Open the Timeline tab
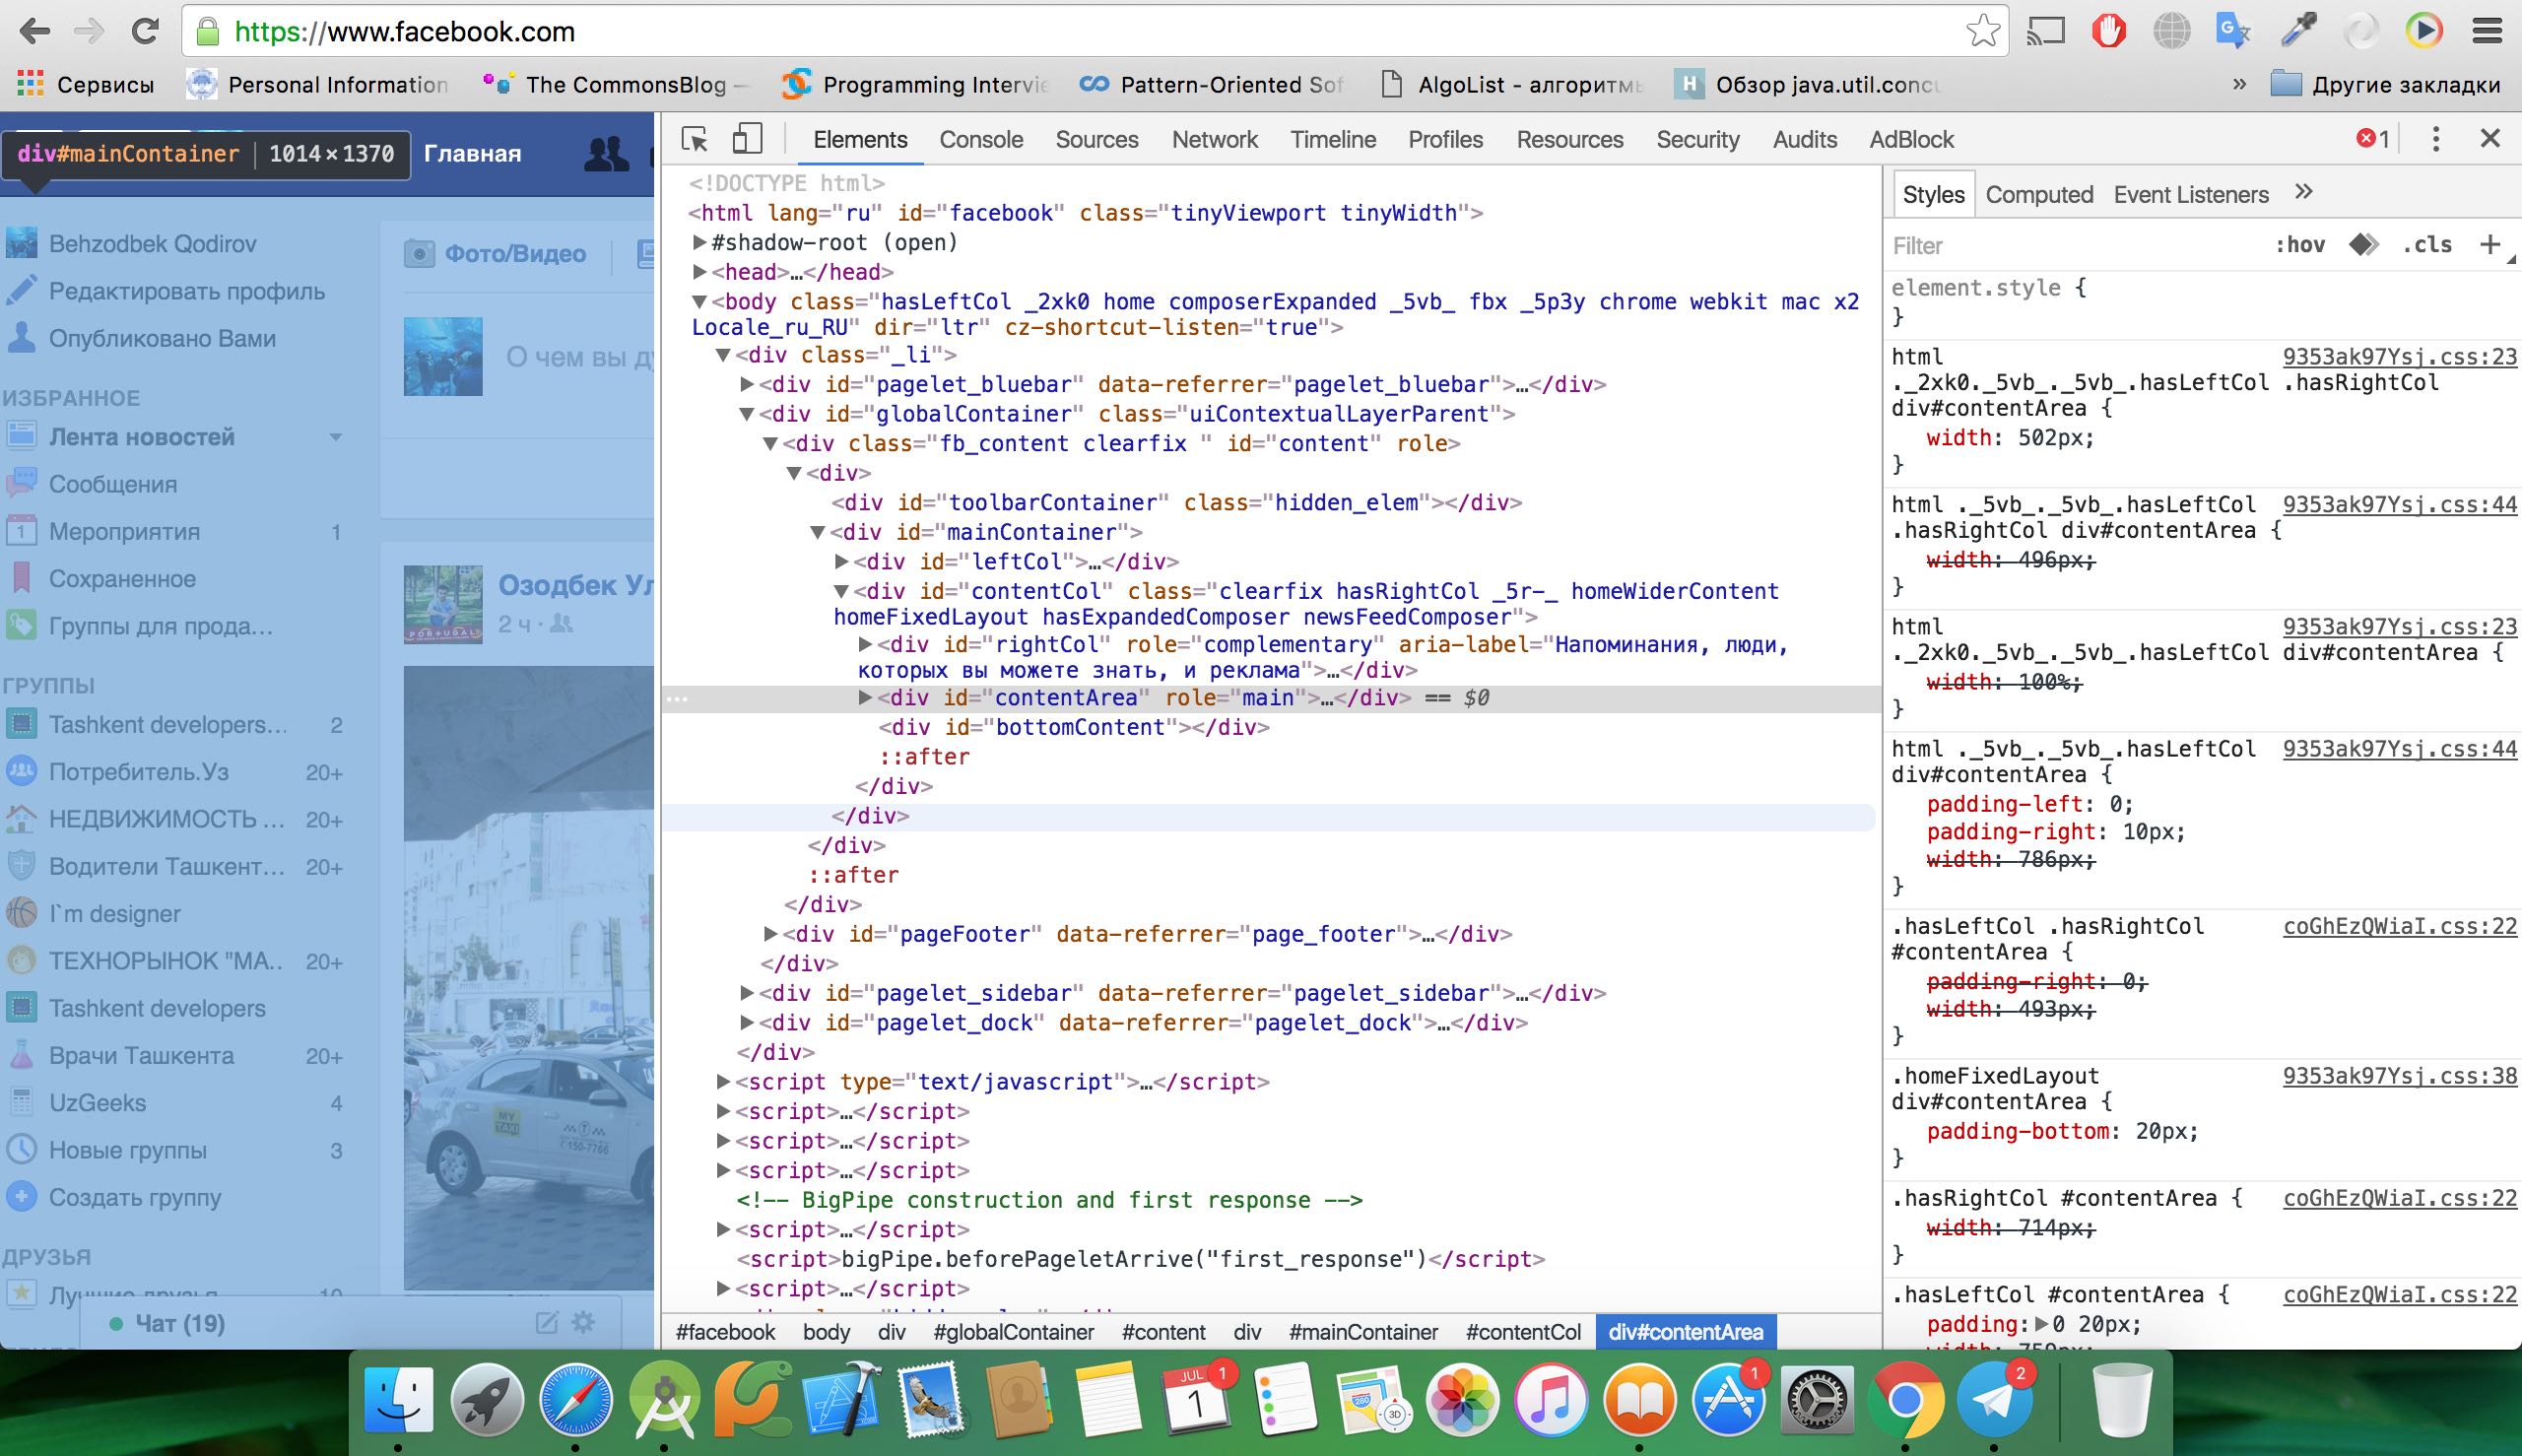This screenshot has height=1456, width=2522. click(1333, 140)
